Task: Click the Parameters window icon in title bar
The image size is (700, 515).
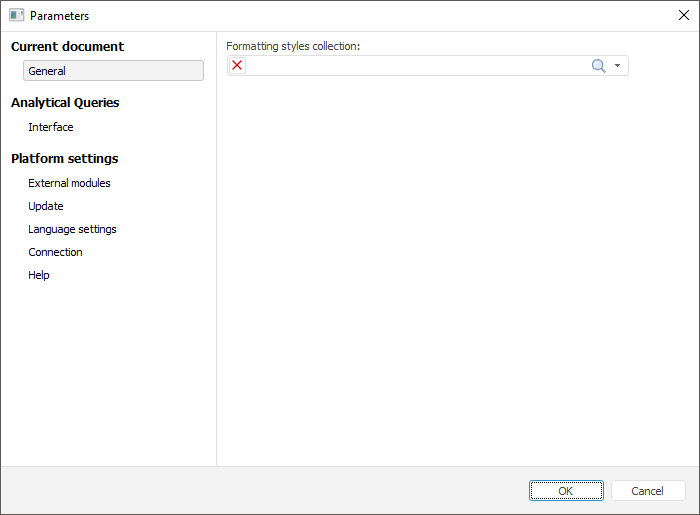Action: coord(16,16)
